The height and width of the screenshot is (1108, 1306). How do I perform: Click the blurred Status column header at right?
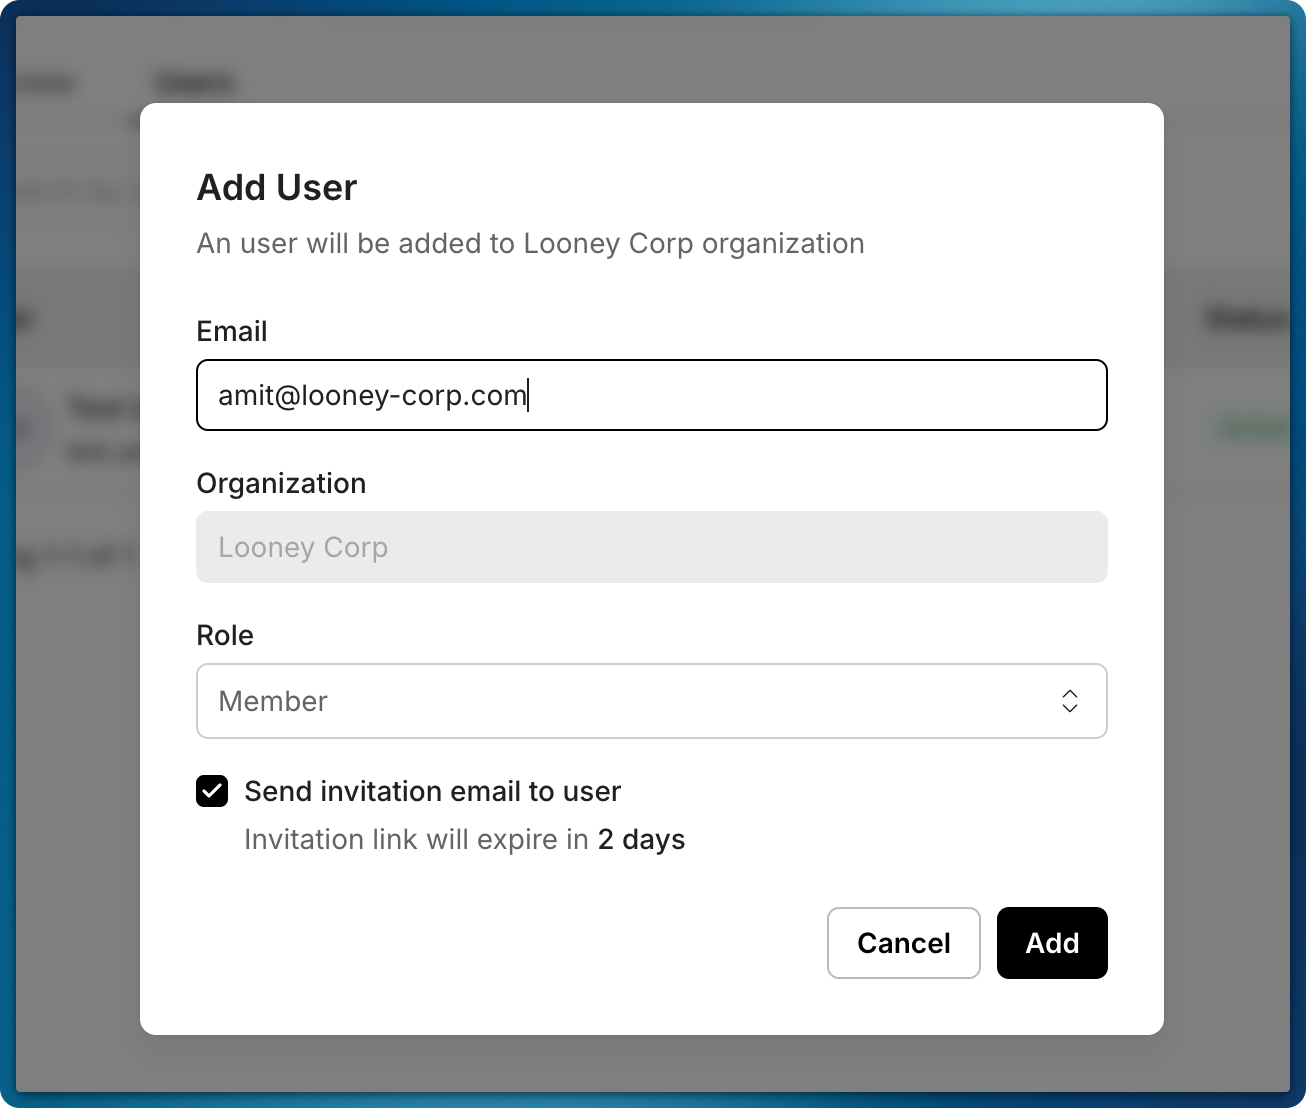[x=1245, y=319]
